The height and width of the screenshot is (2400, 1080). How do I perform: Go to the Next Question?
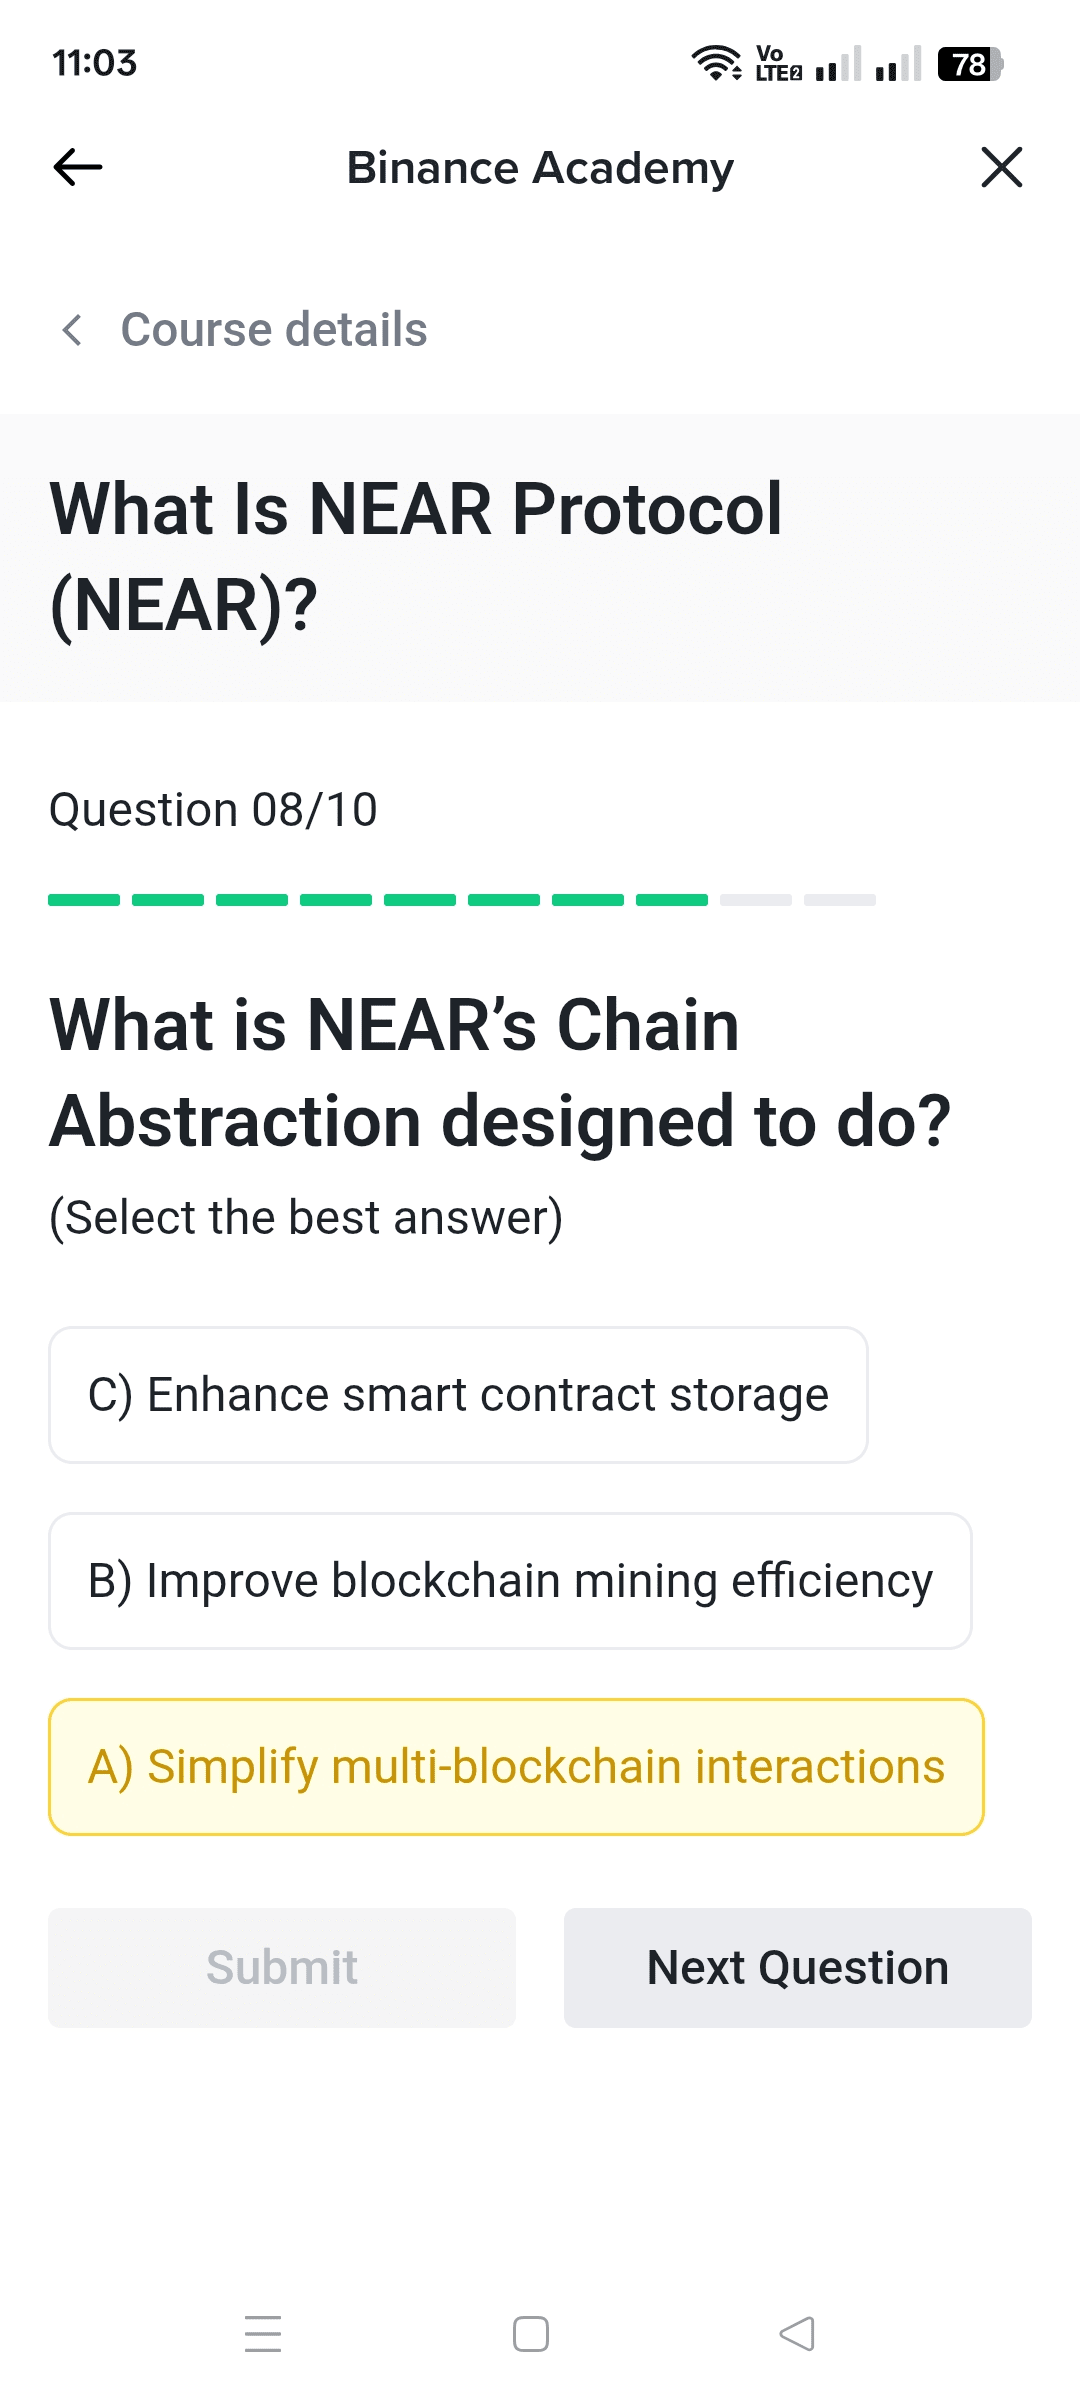pos(797,1968)
